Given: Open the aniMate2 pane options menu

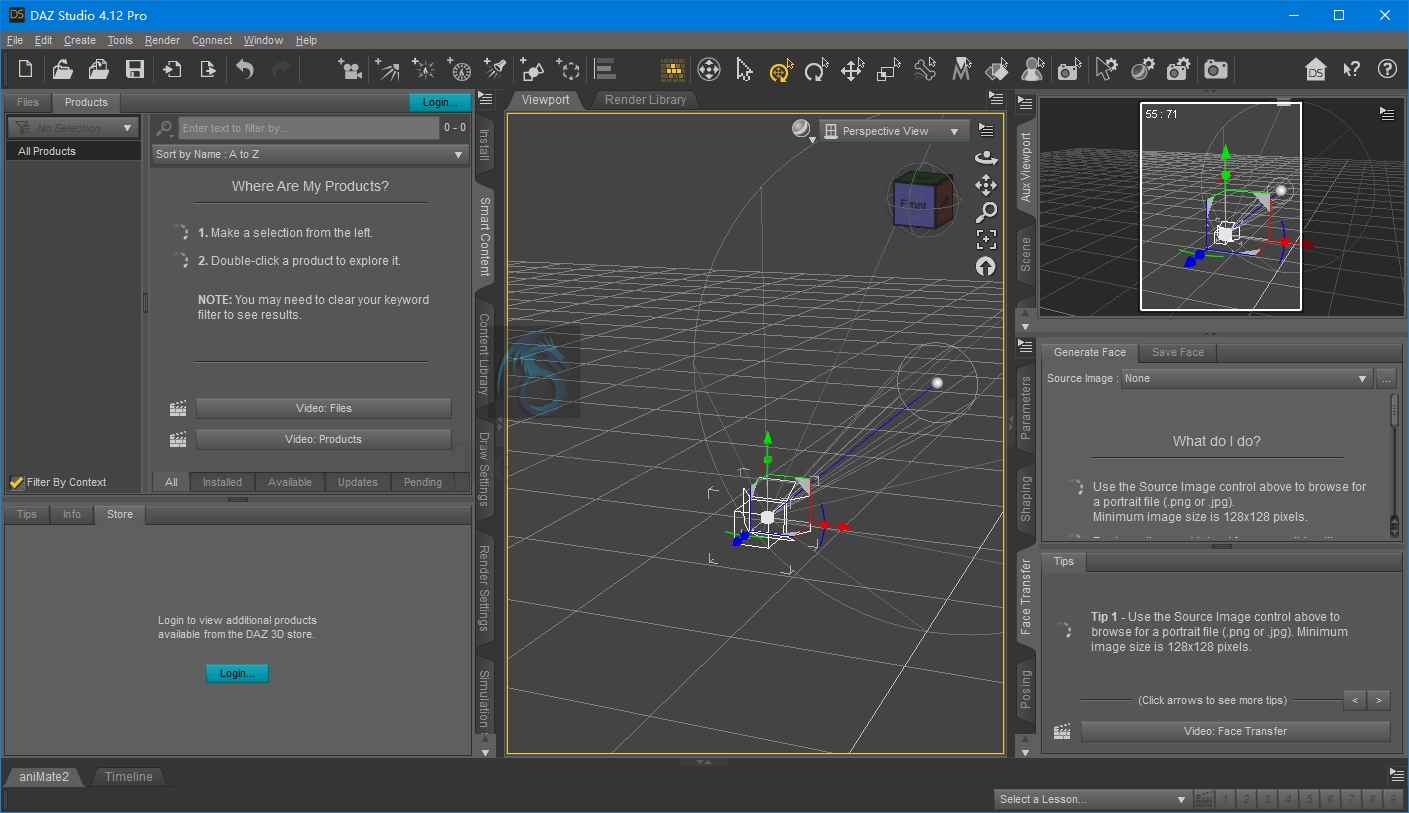Looking at the screenshot, I should point(1396,775).
